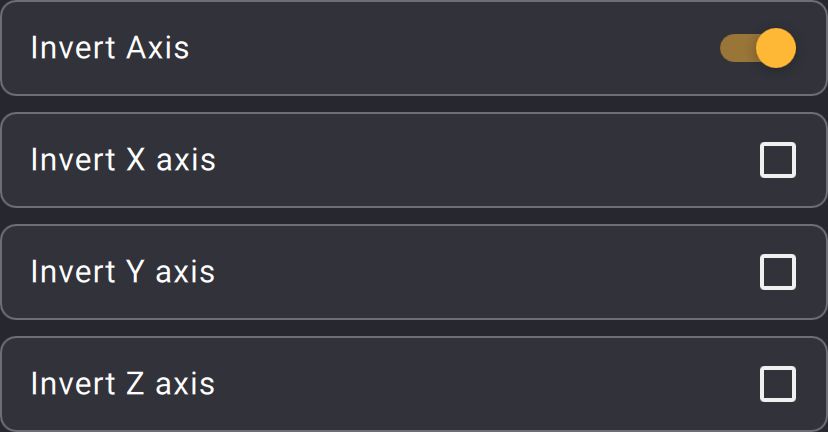Screen dimensions: 828x432
Task: Click the orange knob of Invert Axis switch
Action: point(775,48)
